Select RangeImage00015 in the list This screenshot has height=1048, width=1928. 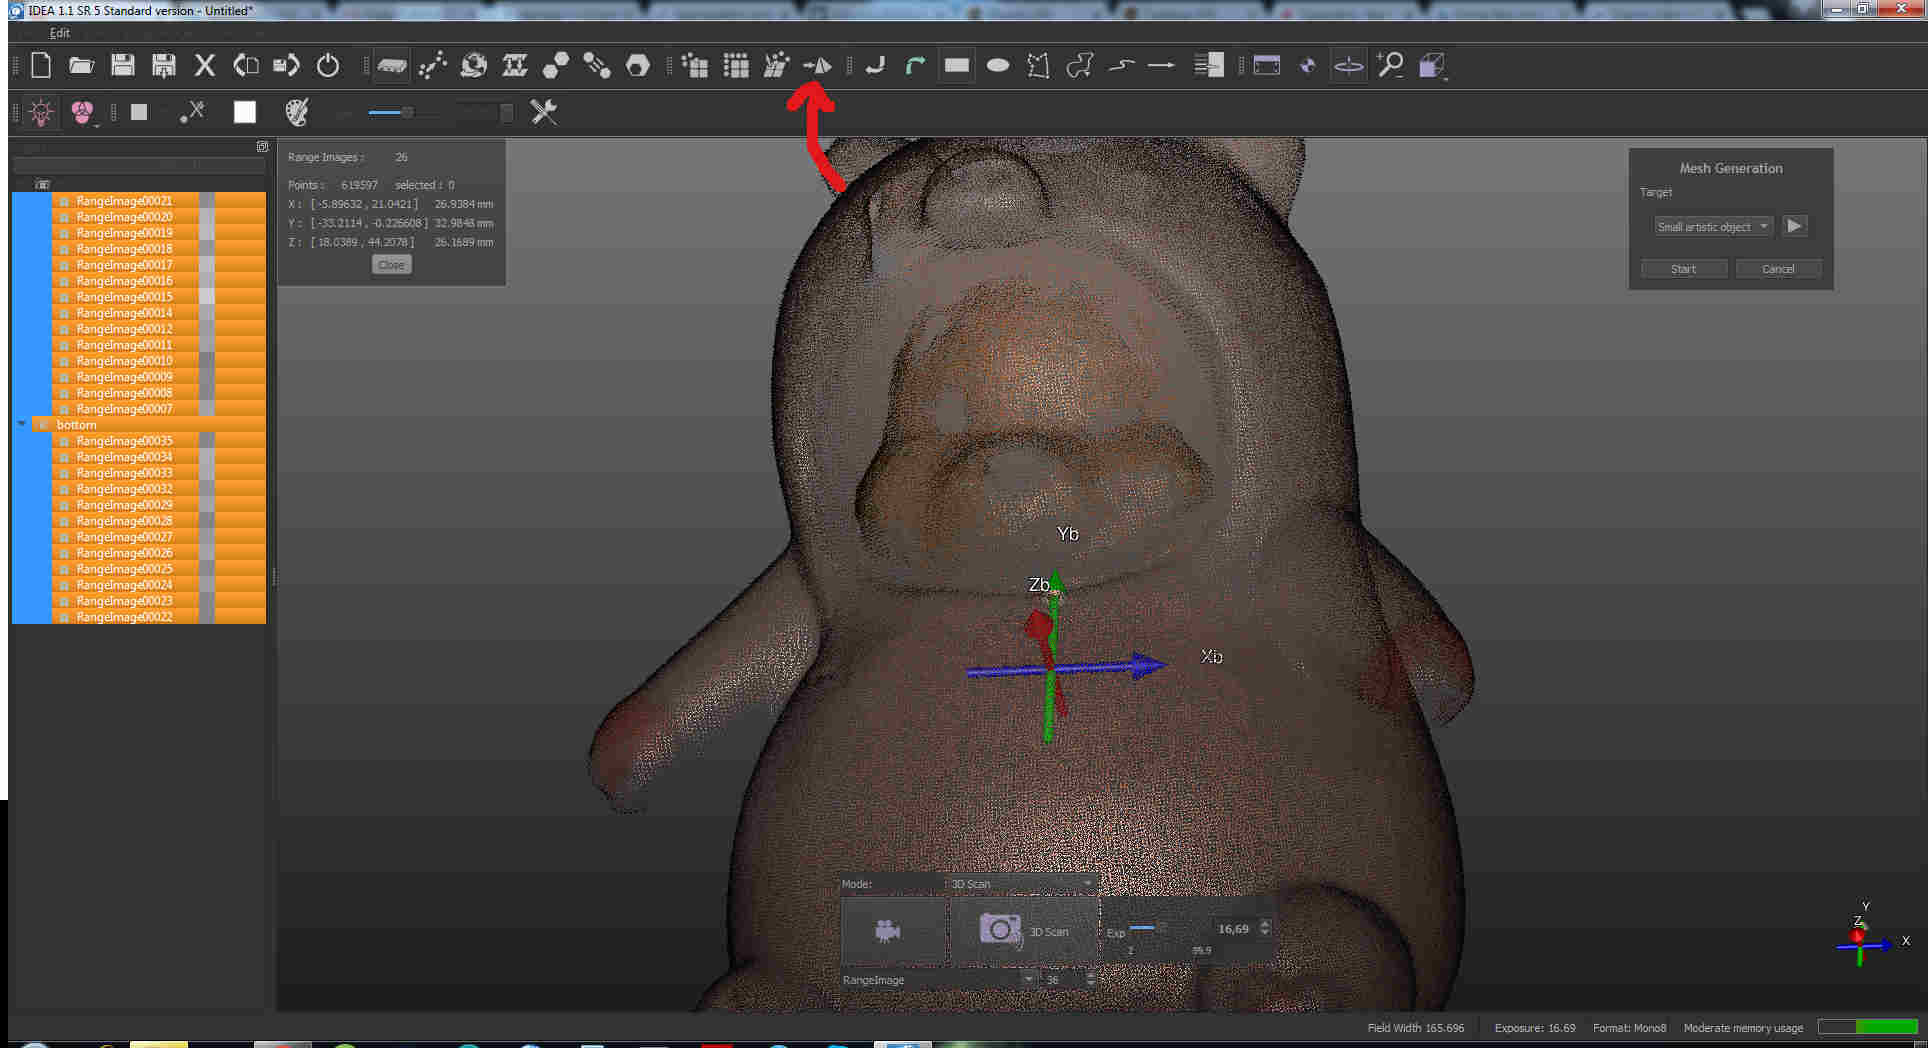tap(124, 297)
